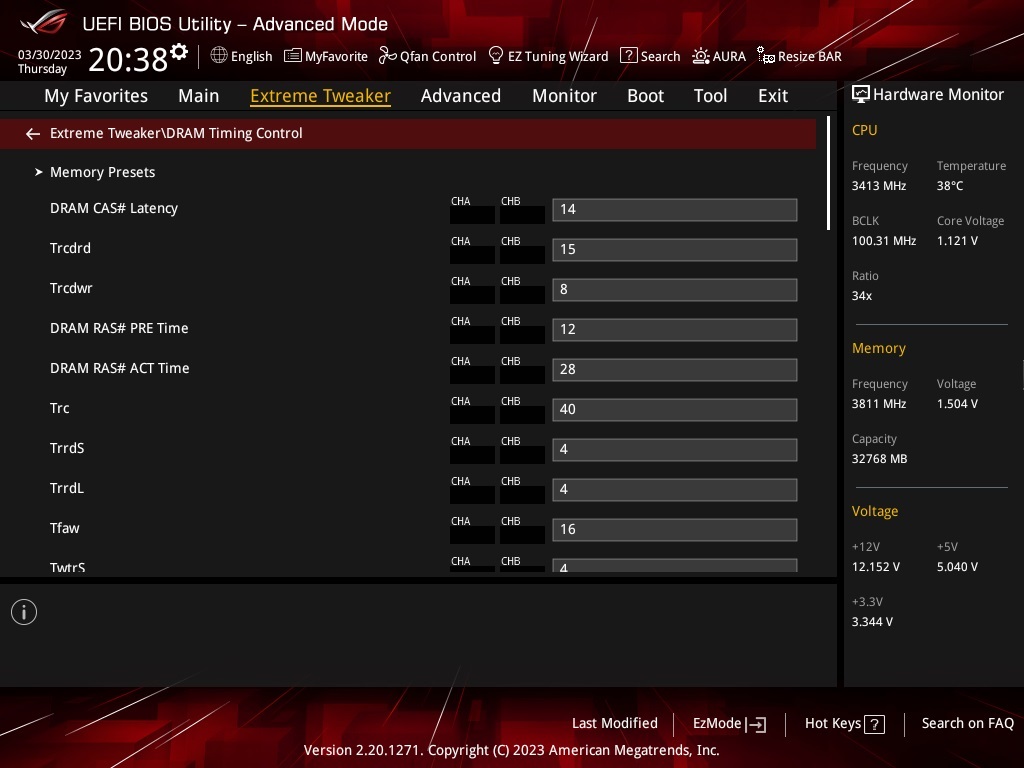
Task: Click the Last Modified button
Action: (x=615, y=724)
